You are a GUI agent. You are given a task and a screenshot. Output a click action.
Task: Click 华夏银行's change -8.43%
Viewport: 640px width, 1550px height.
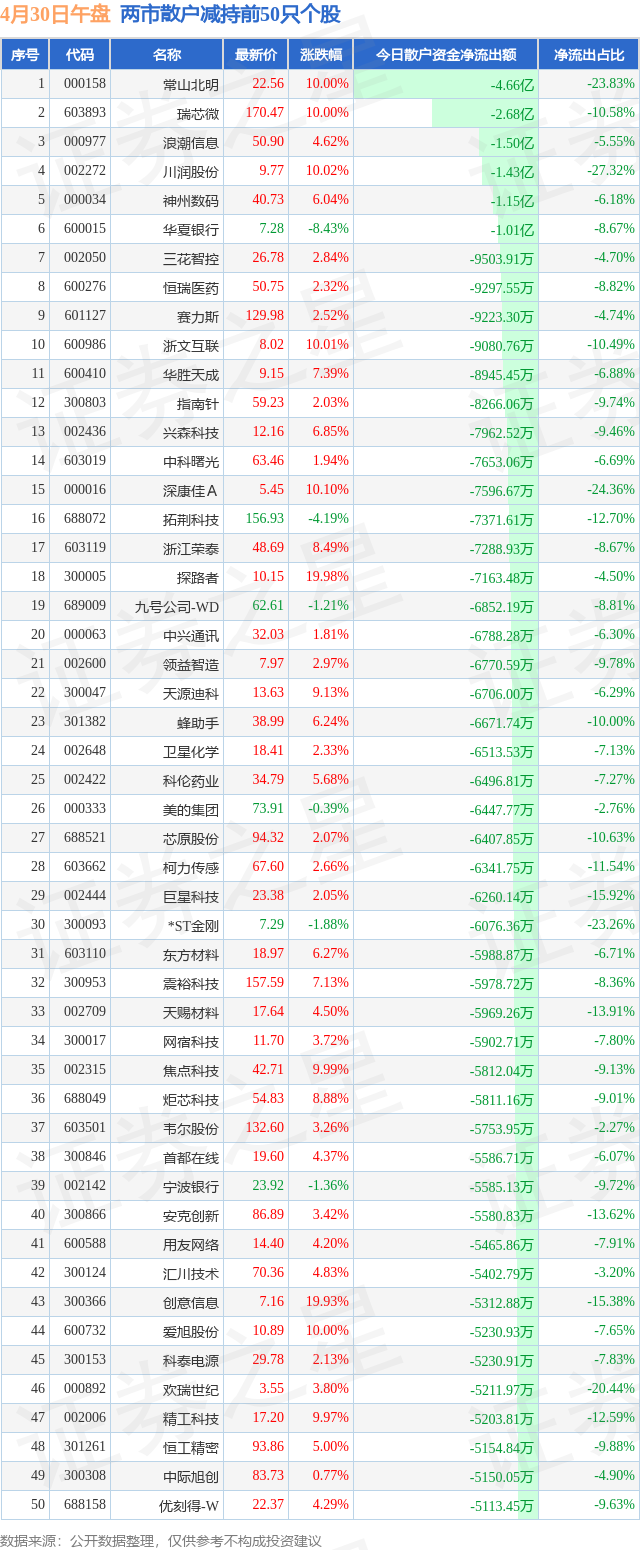329,229
